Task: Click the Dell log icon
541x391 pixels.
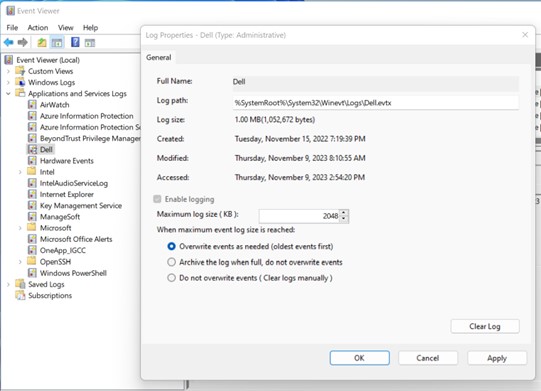Action: tap(32, 149)
